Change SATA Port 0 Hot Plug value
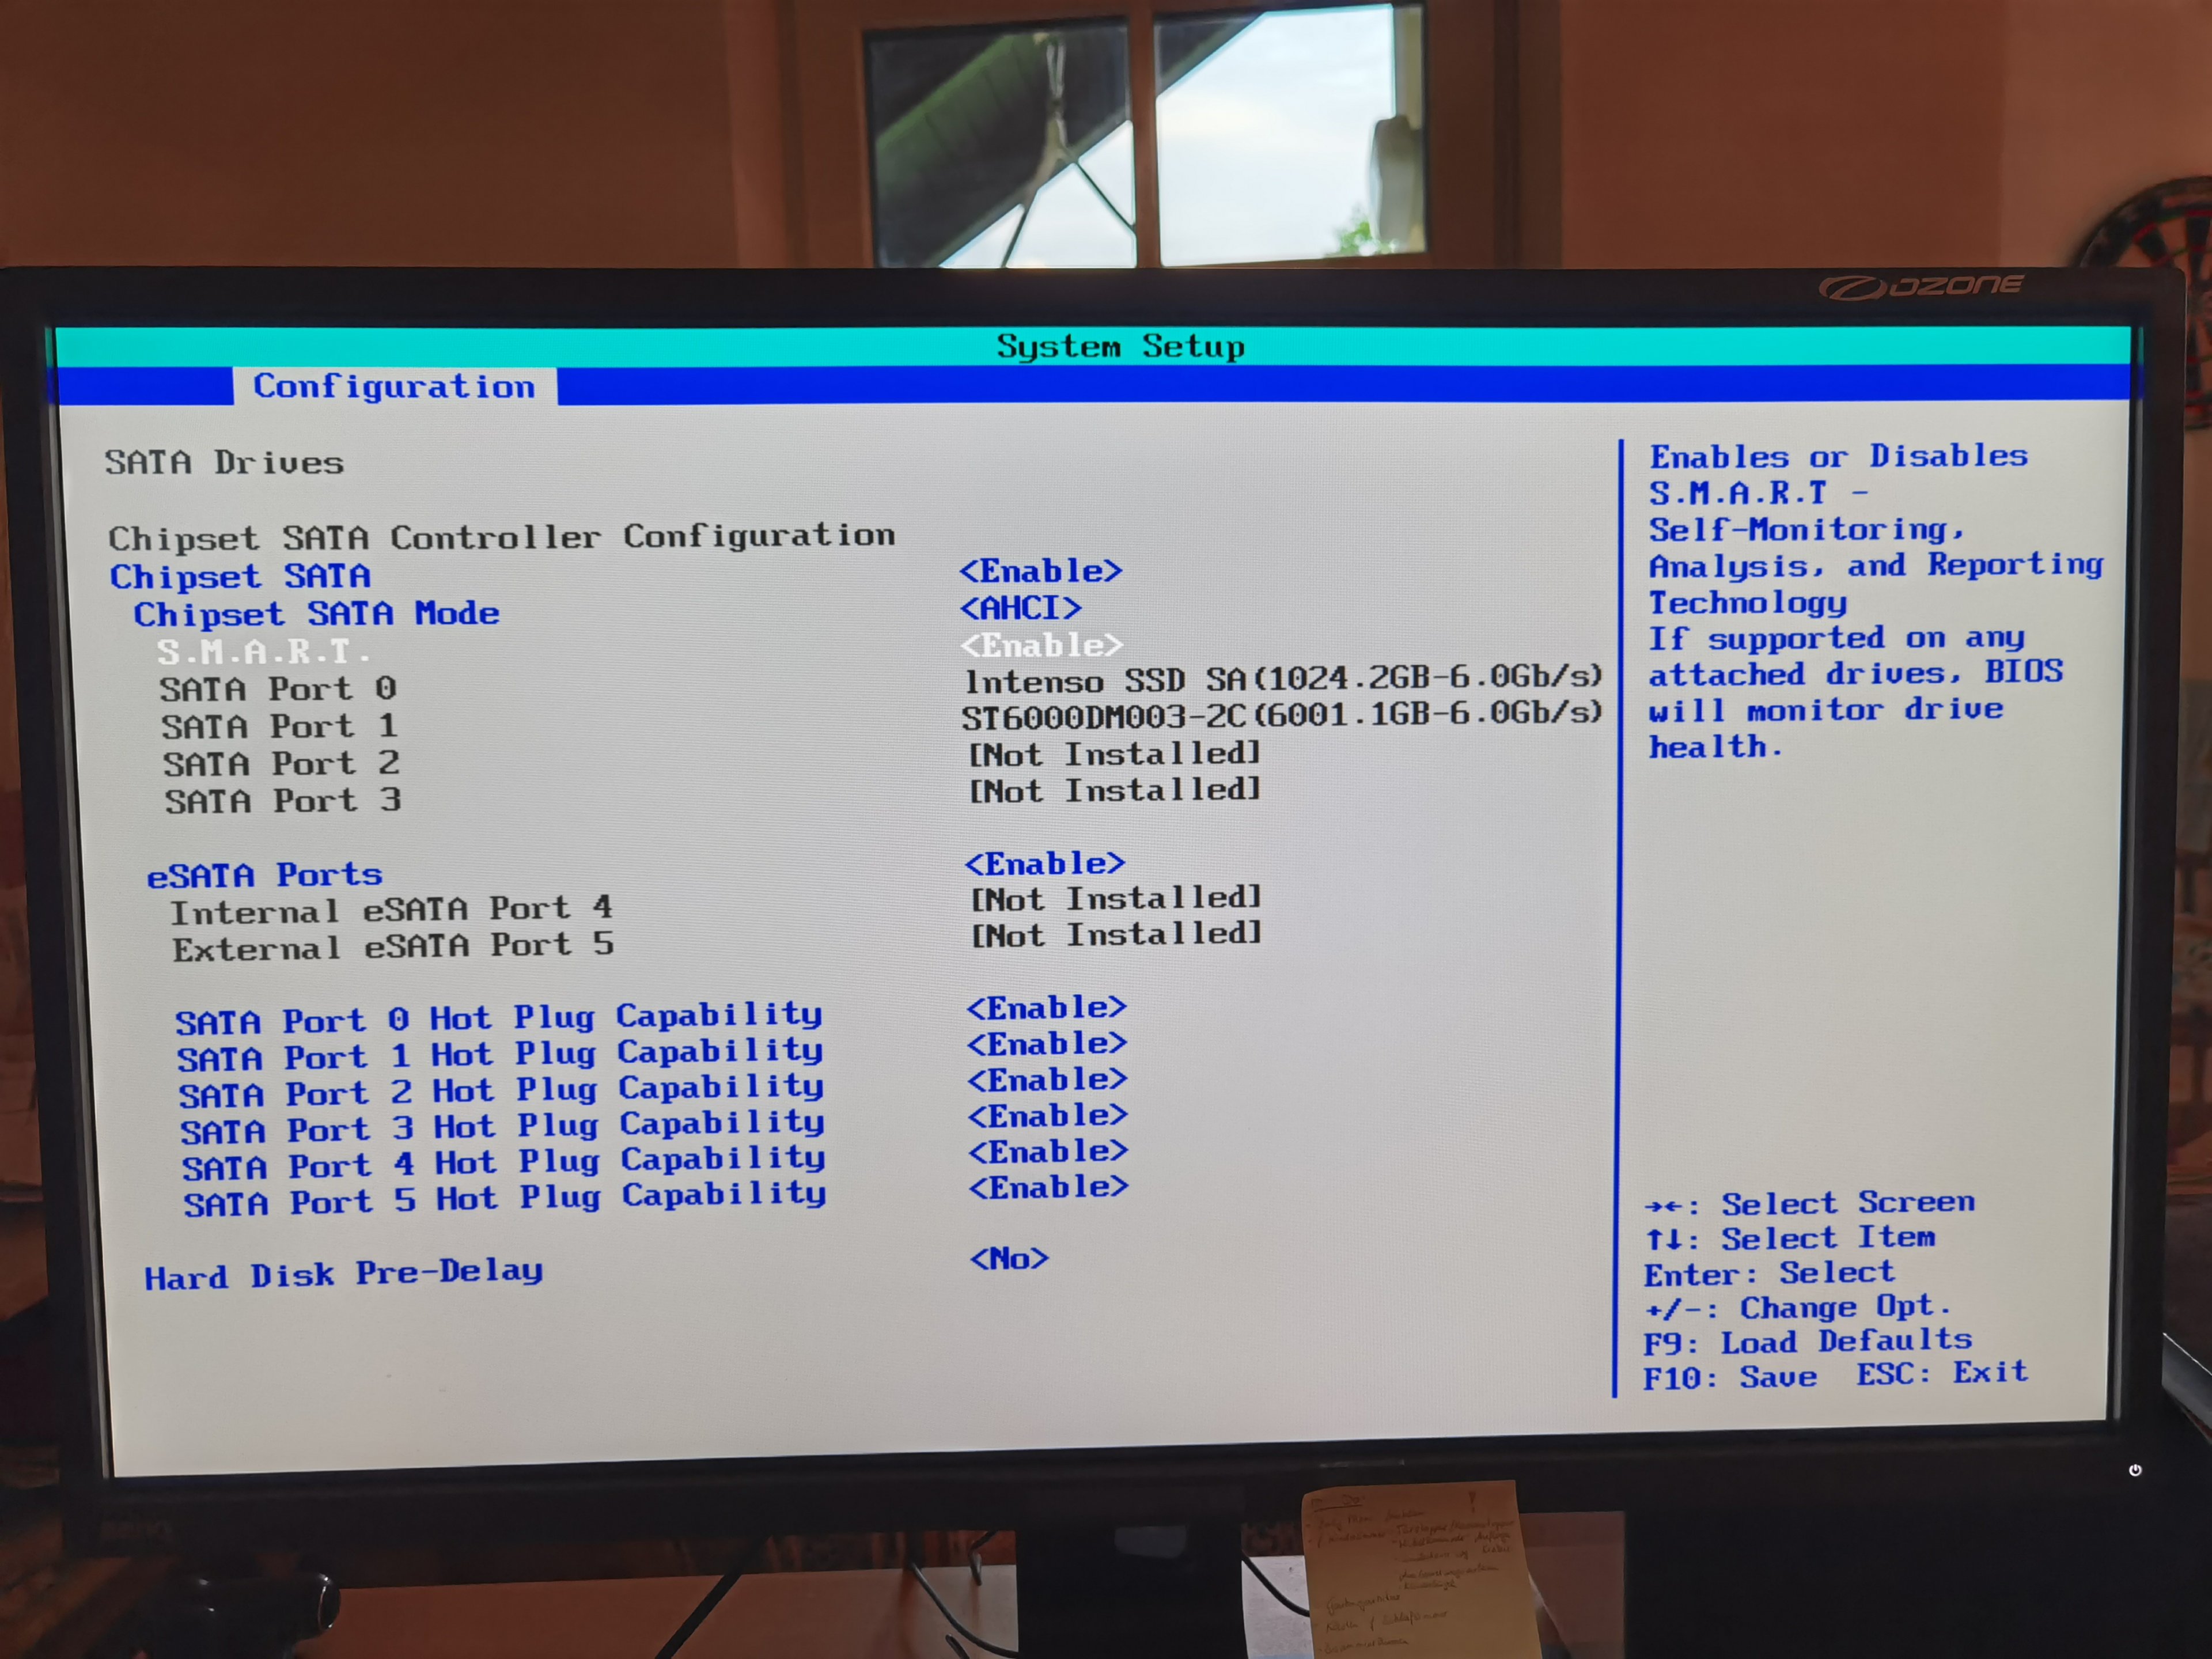Screen dimensions: 2212x1659 (1046, 1007)
